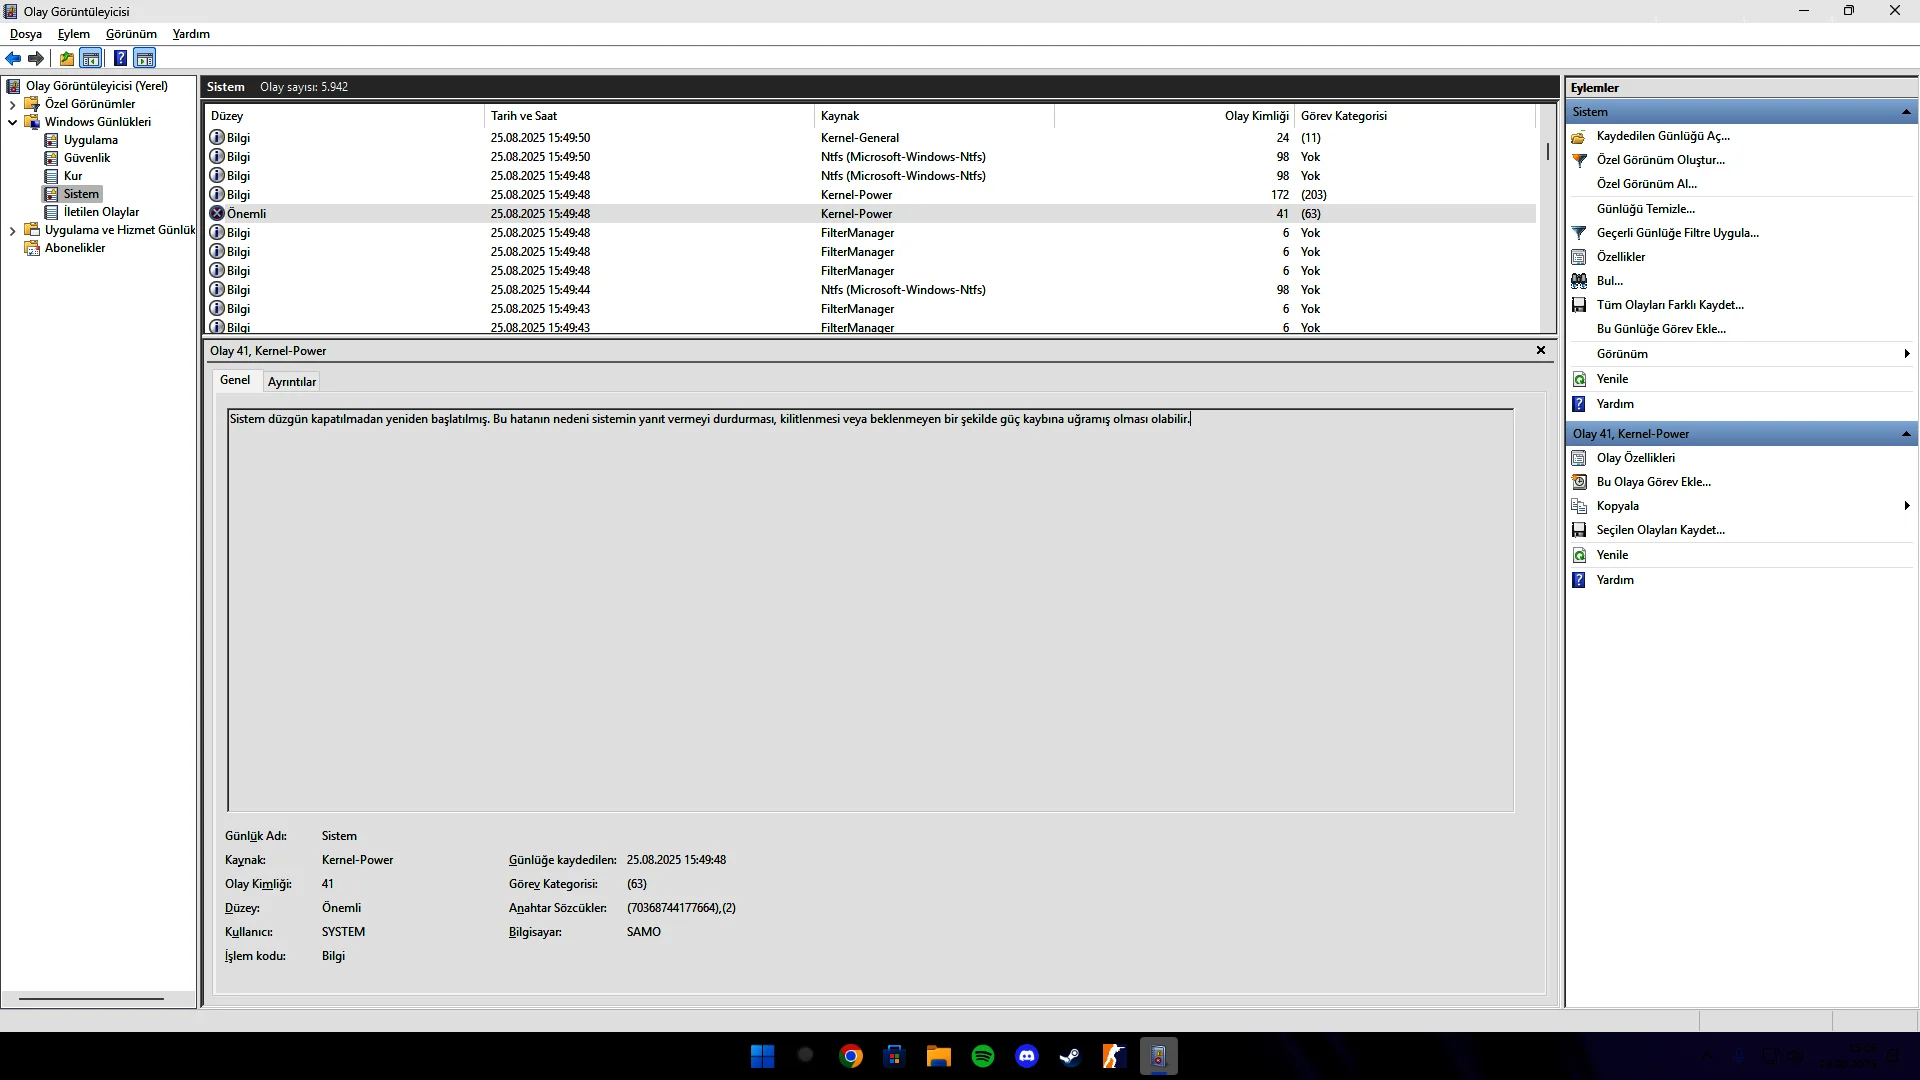The width and height of the screenshot is (1920, 1080).
Task: Collapse the Windows Günlükleri tree node
Action: coord(13,121)
